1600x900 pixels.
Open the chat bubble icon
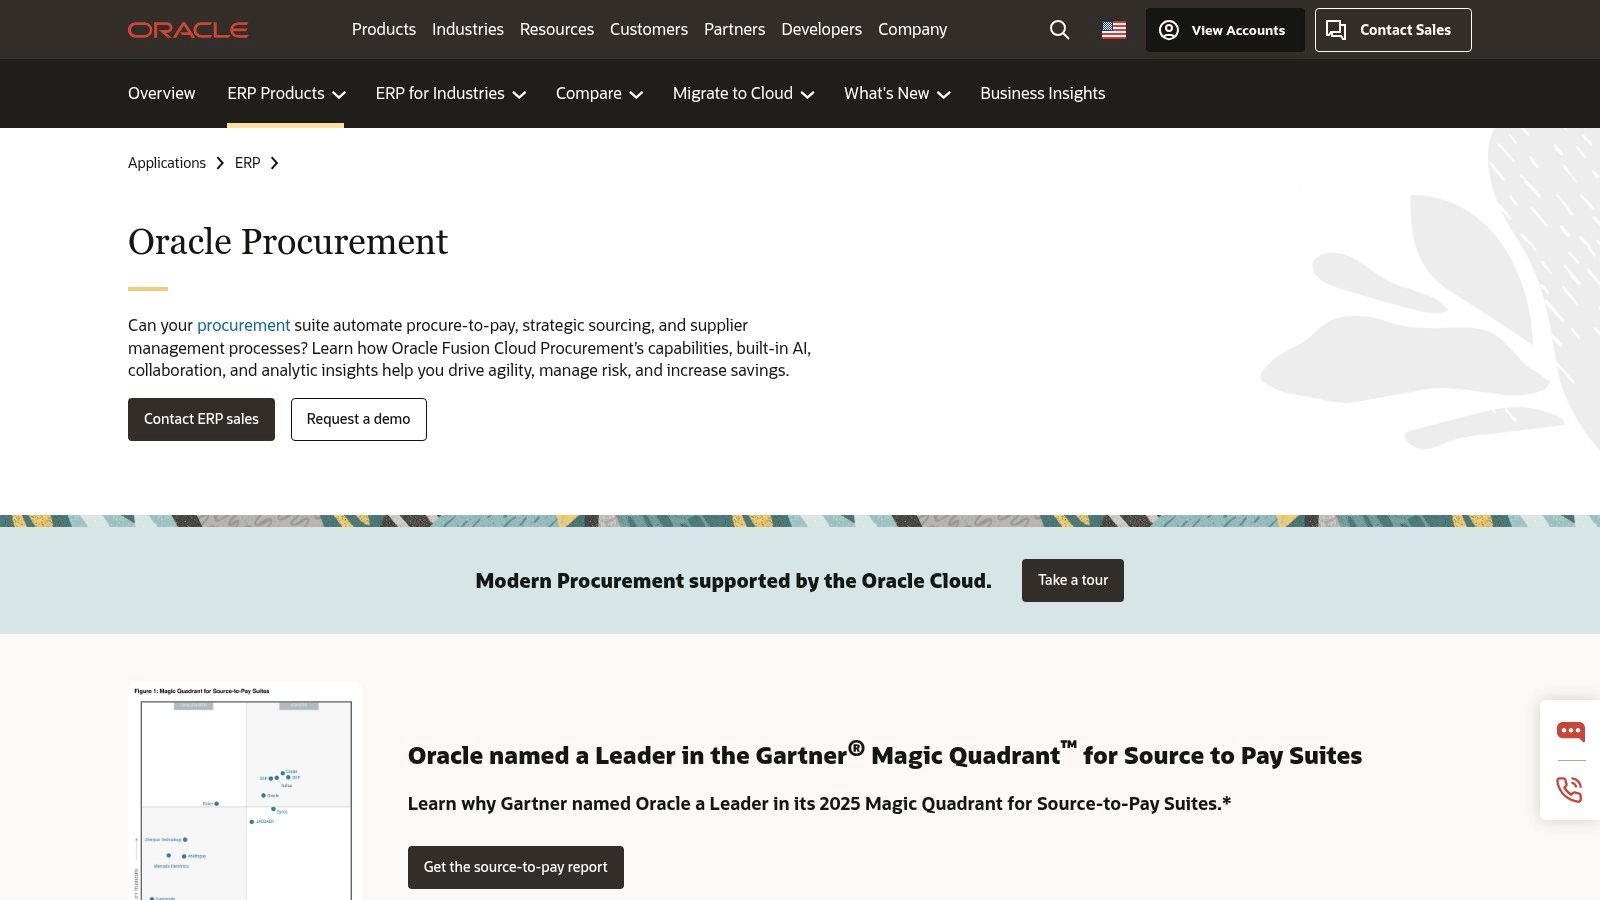click(1570, 732)
